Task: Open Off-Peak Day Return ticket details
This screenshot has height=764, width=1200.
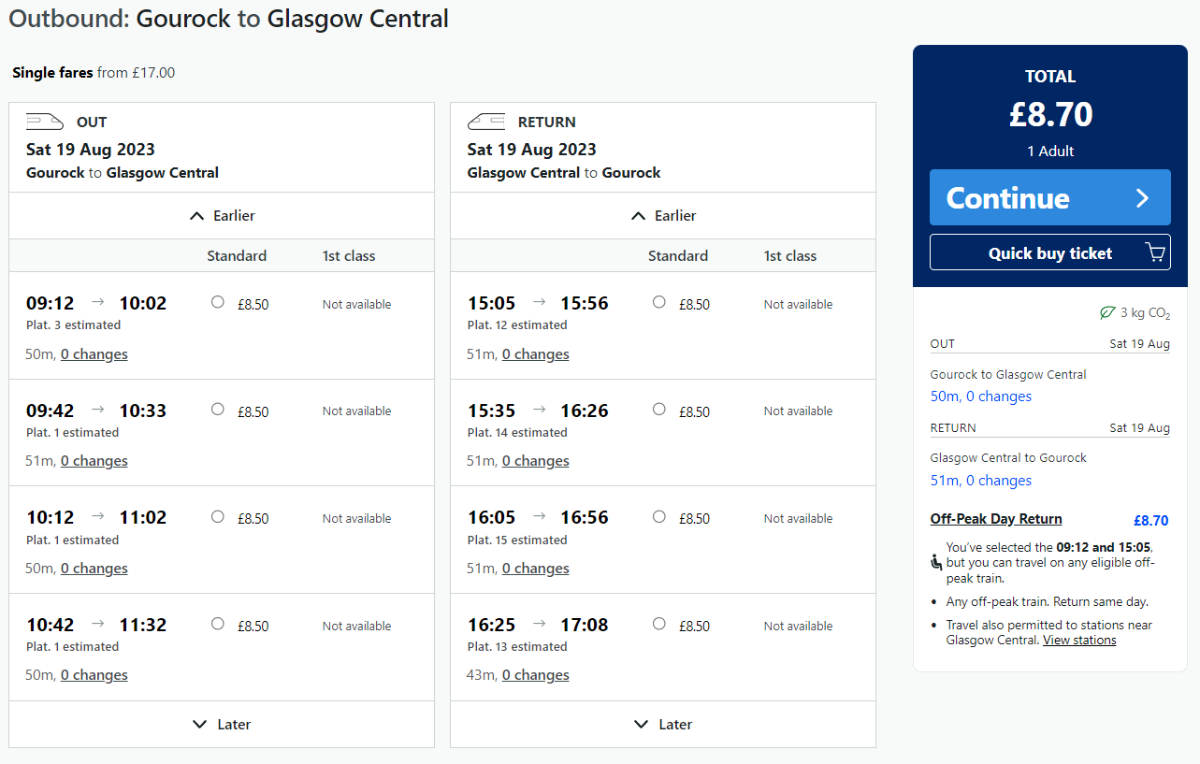Action: pos(996,519)
